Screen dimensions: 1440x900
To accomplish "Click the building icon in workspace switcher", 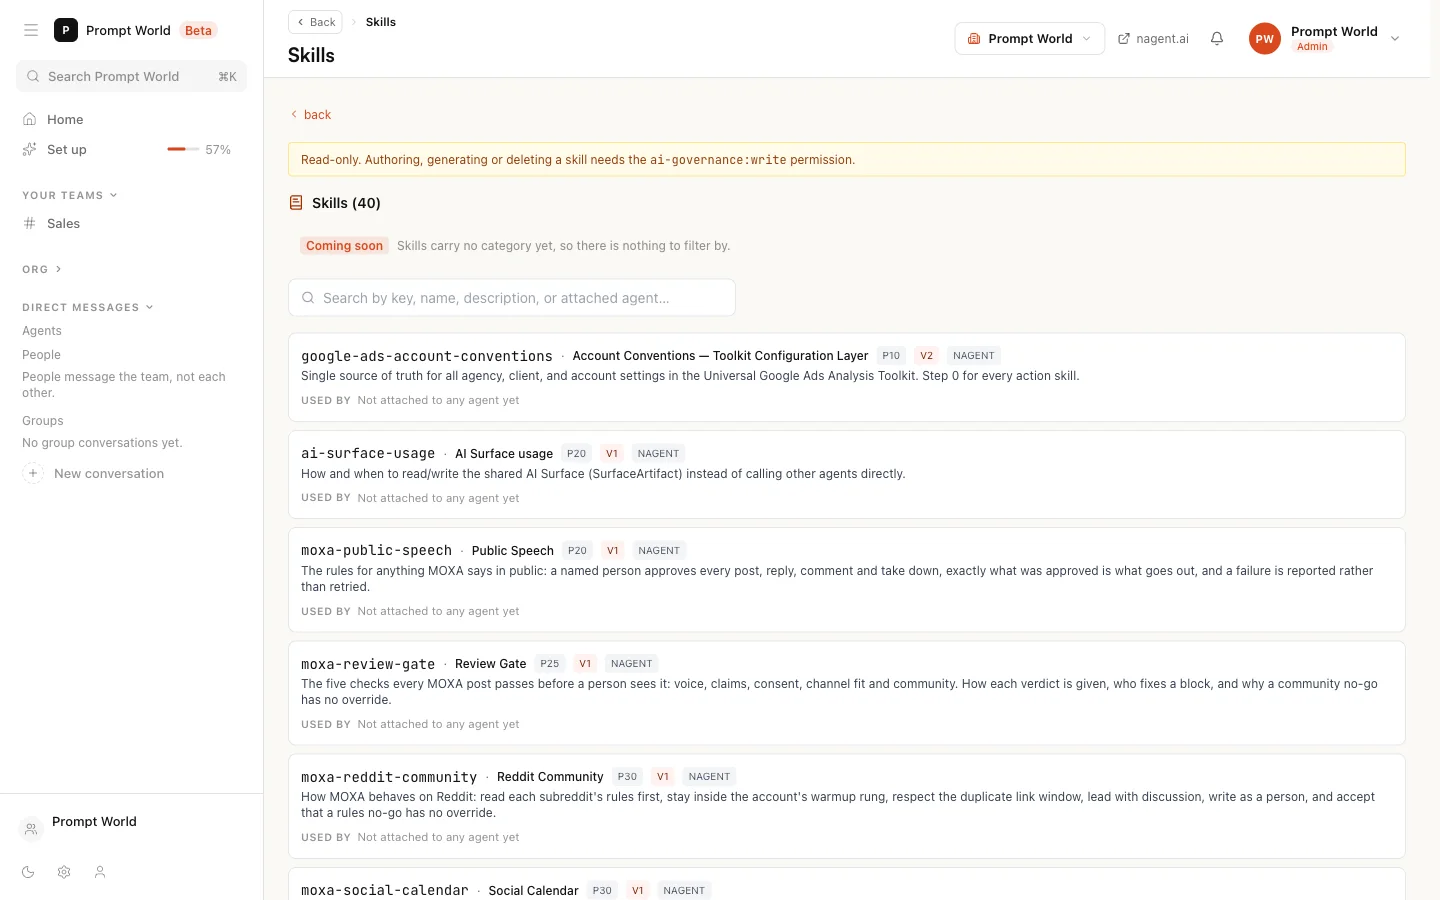I will pyautogui.click(x=974, y=39).
